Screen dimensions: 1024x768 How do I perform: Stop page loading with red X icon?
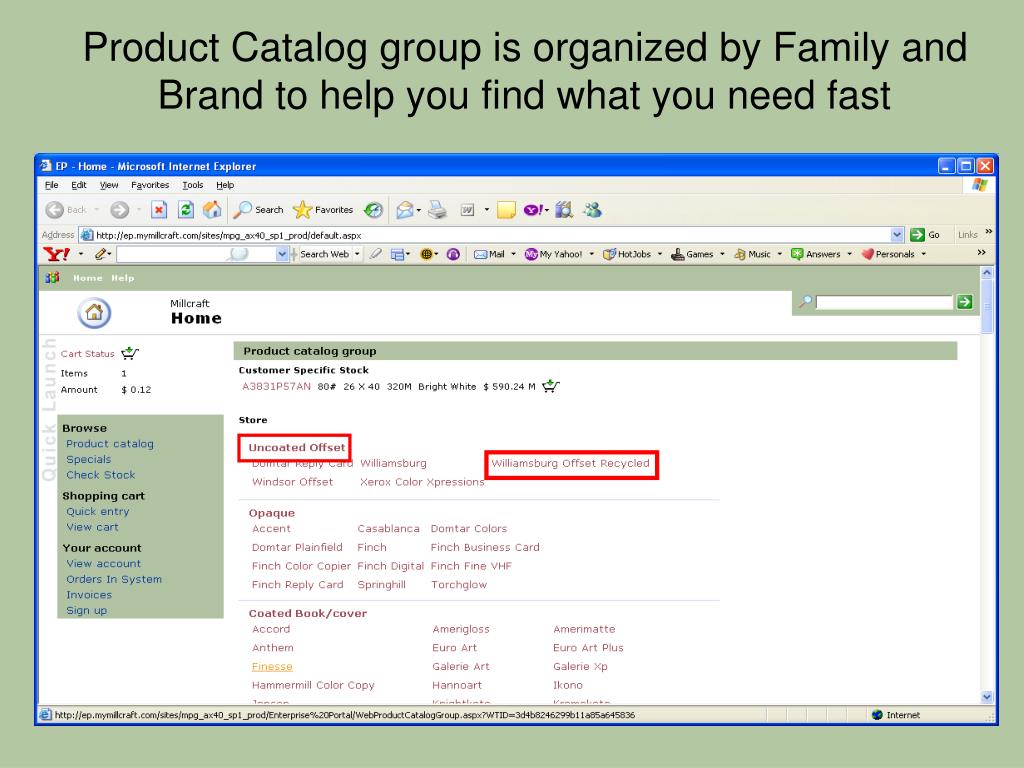pos(159,210)
